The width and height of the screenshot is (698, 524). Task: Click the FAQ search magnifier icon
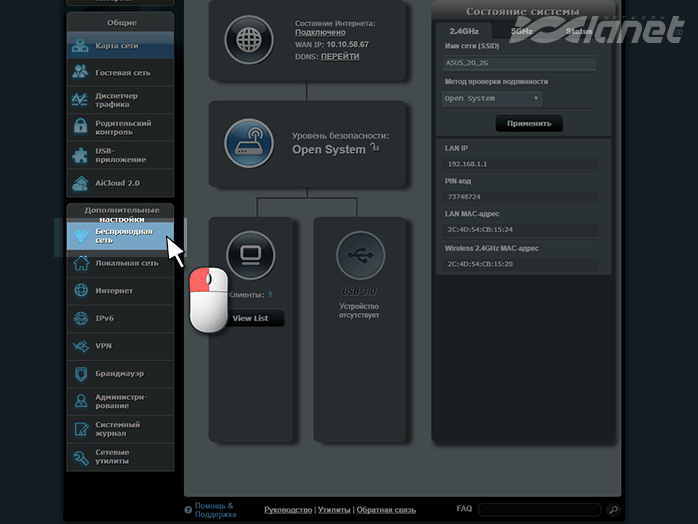(613, 510)
